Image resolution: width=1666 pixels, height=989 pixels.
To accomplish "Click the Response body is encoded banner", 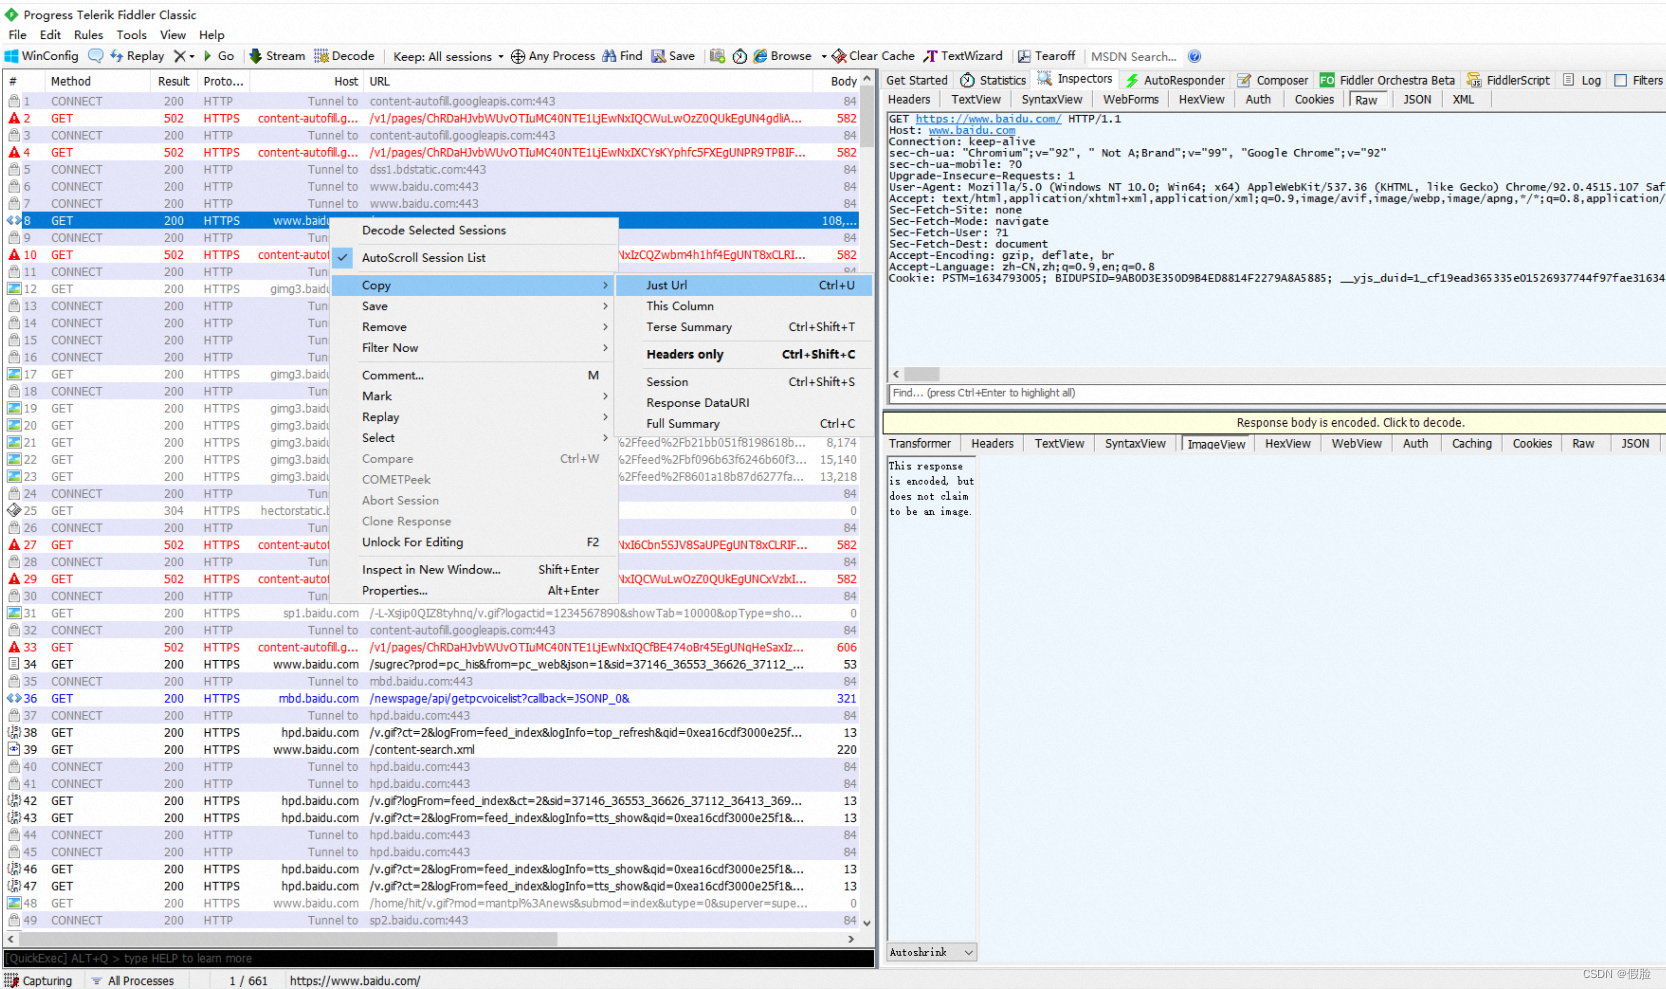I will [1275, 422].
